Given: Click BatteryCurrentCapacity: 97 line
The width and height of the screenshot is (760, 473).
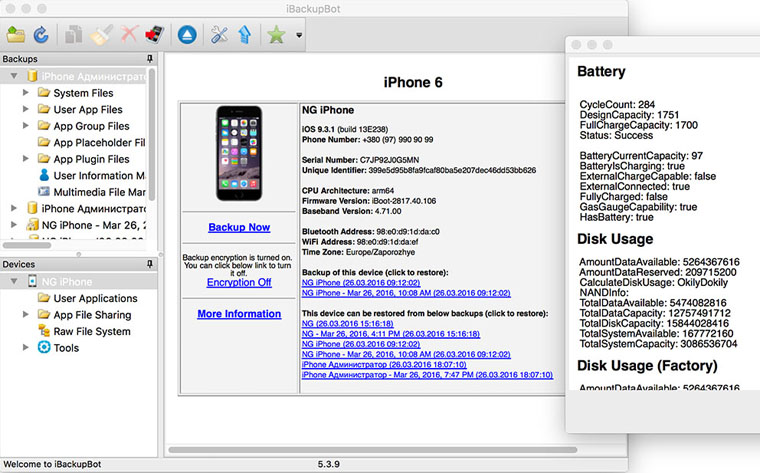Looking at the screenshot, I should point(641,156).
